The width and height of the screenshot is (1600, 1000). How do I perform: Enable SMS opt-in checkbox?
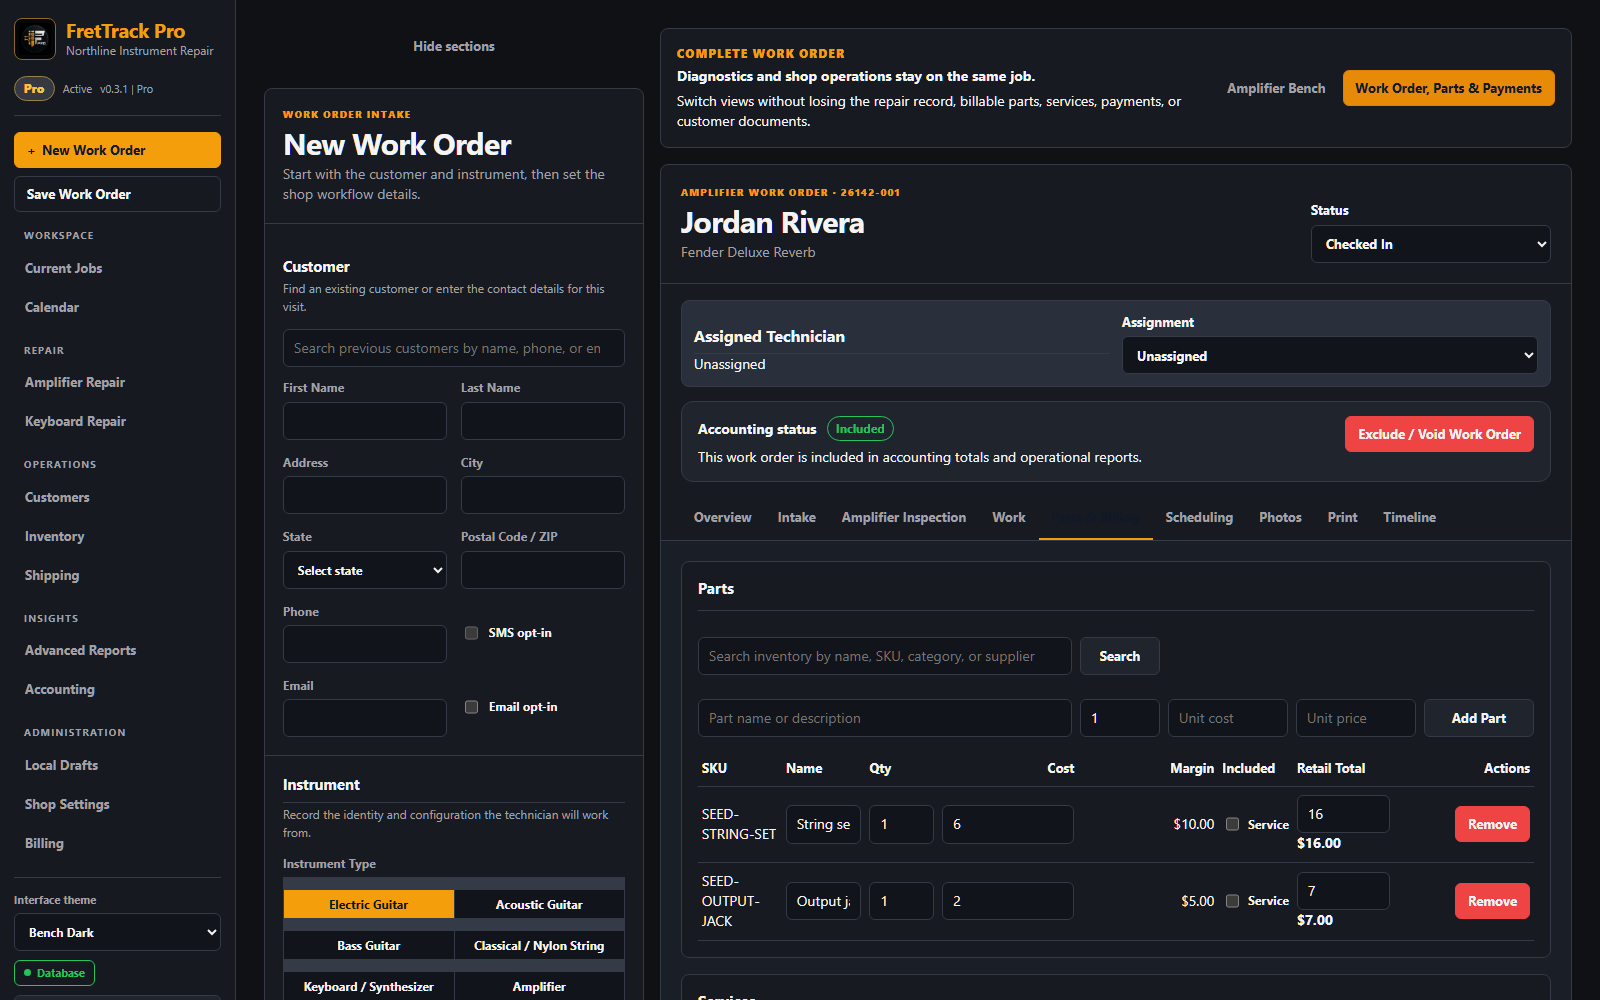[x=471, y=633]
